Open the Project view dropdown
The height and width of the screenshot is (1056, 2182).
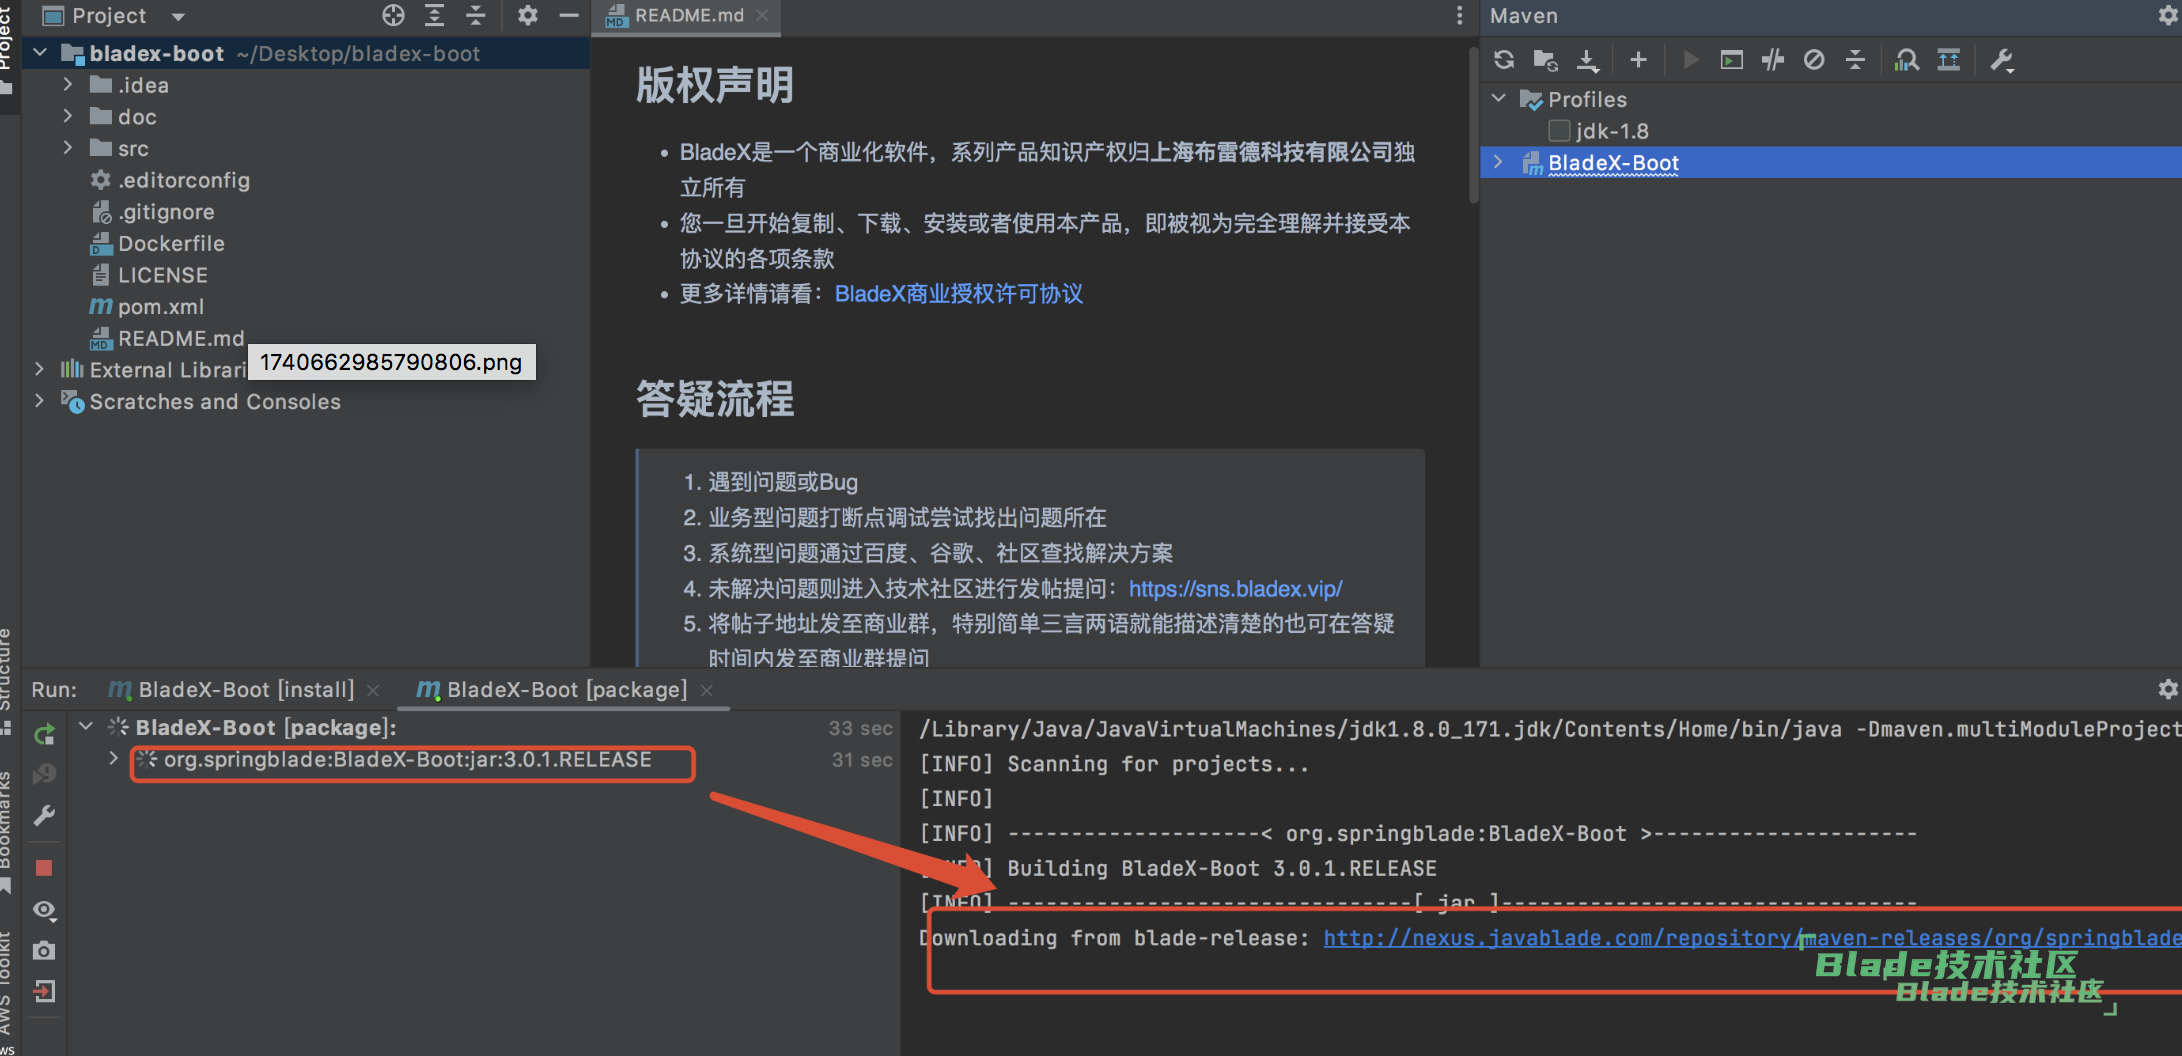click(x=178, y=16)
